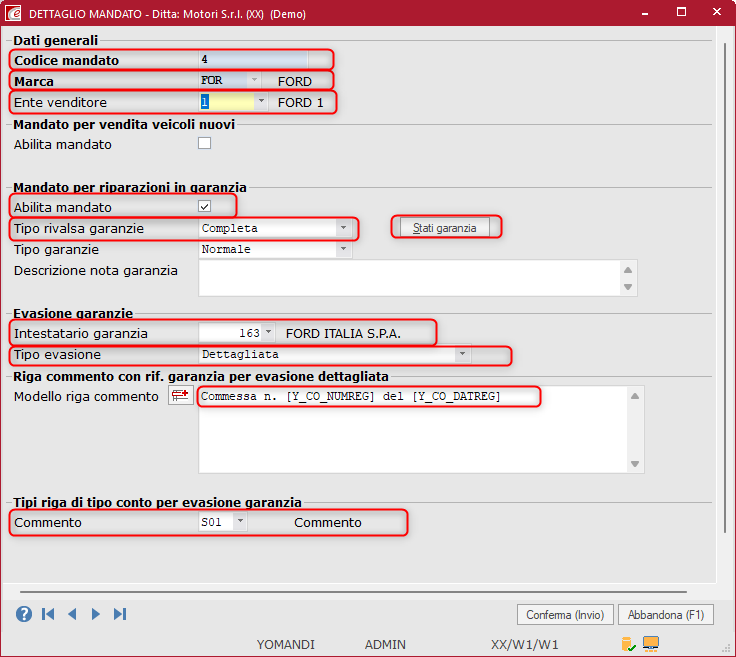The height and width of the screenshot is (657, 736).
Task: Go to the next record
Action: point(96,614)
